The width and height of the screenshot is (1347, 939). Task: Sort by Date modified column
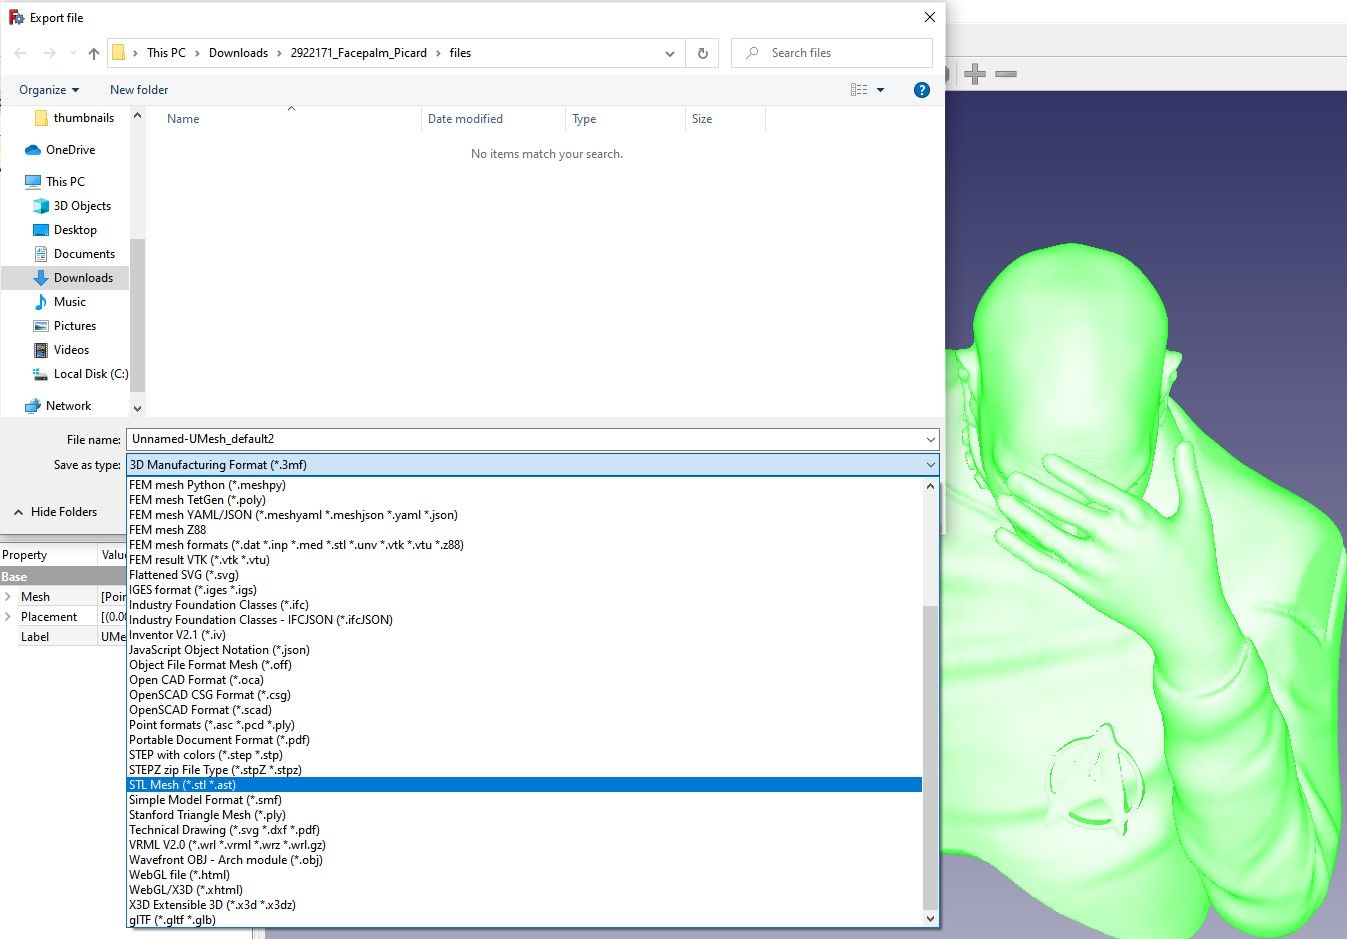pos(465,119)
